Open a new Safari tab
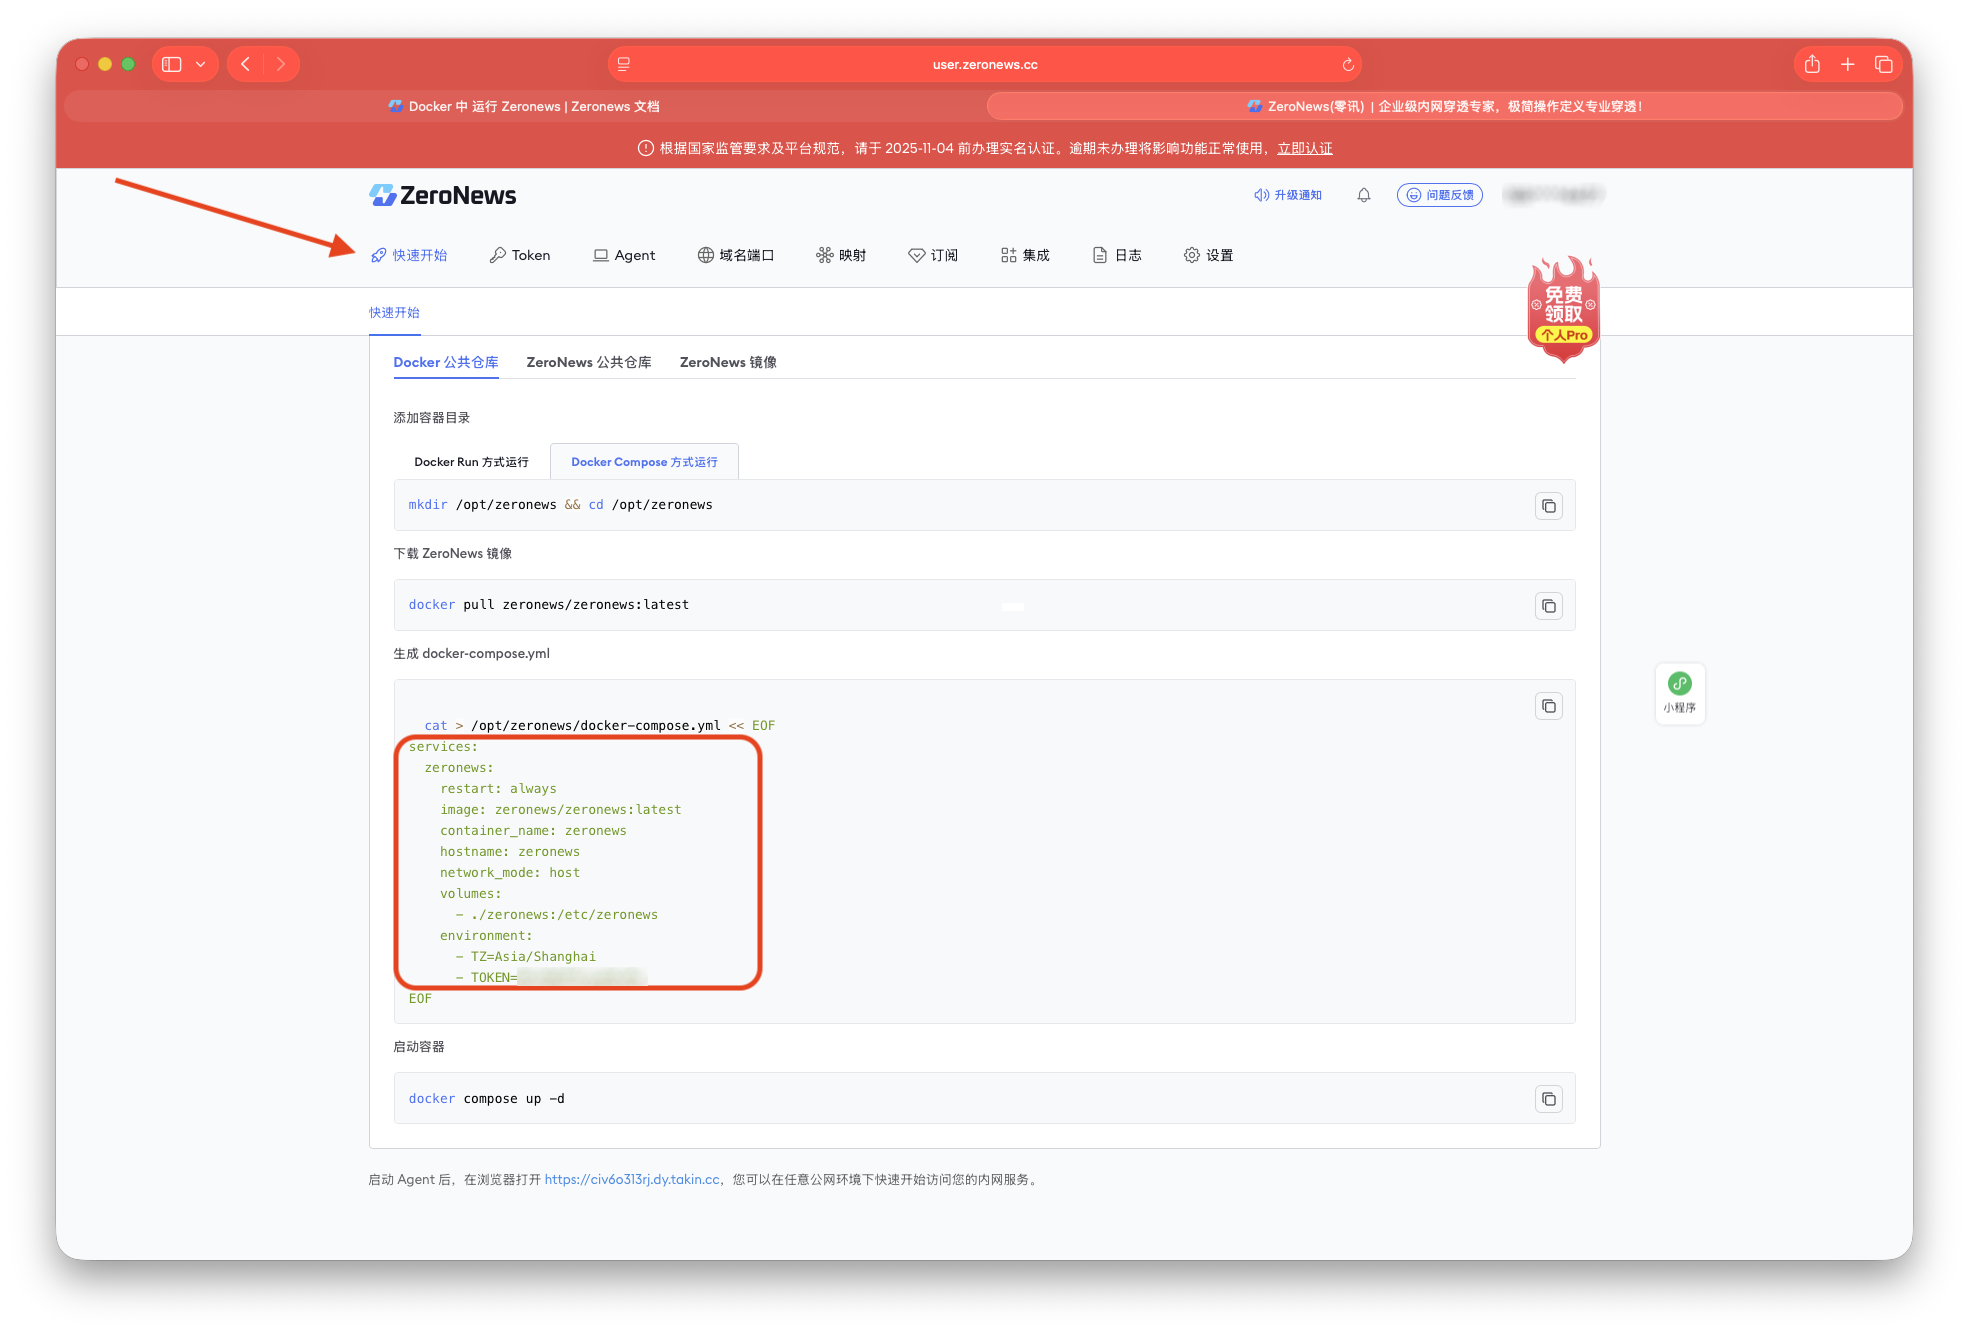The height and width of the screenshot is (1334, 1969). click(1847, 65)
